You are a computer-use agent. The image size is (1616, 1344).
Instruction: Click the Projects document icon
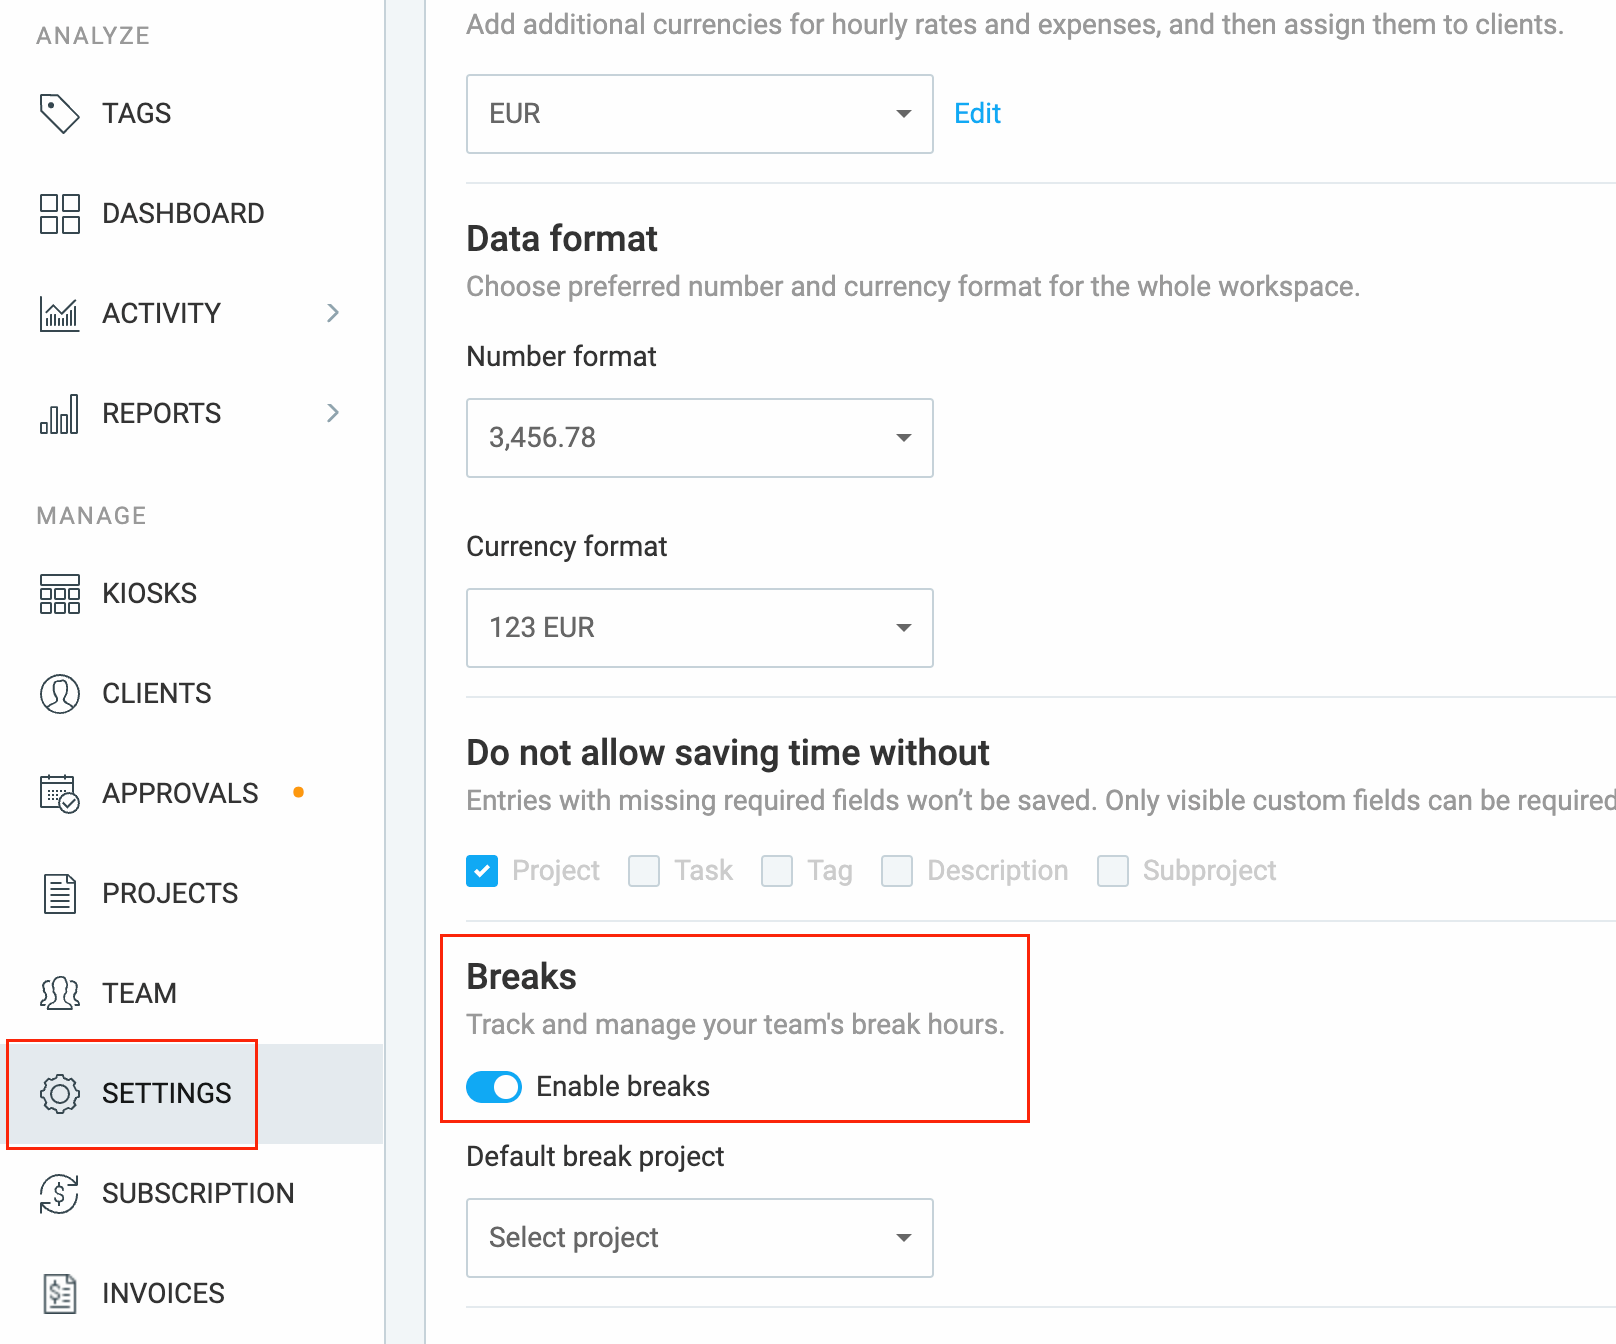[x=59, y=893]
